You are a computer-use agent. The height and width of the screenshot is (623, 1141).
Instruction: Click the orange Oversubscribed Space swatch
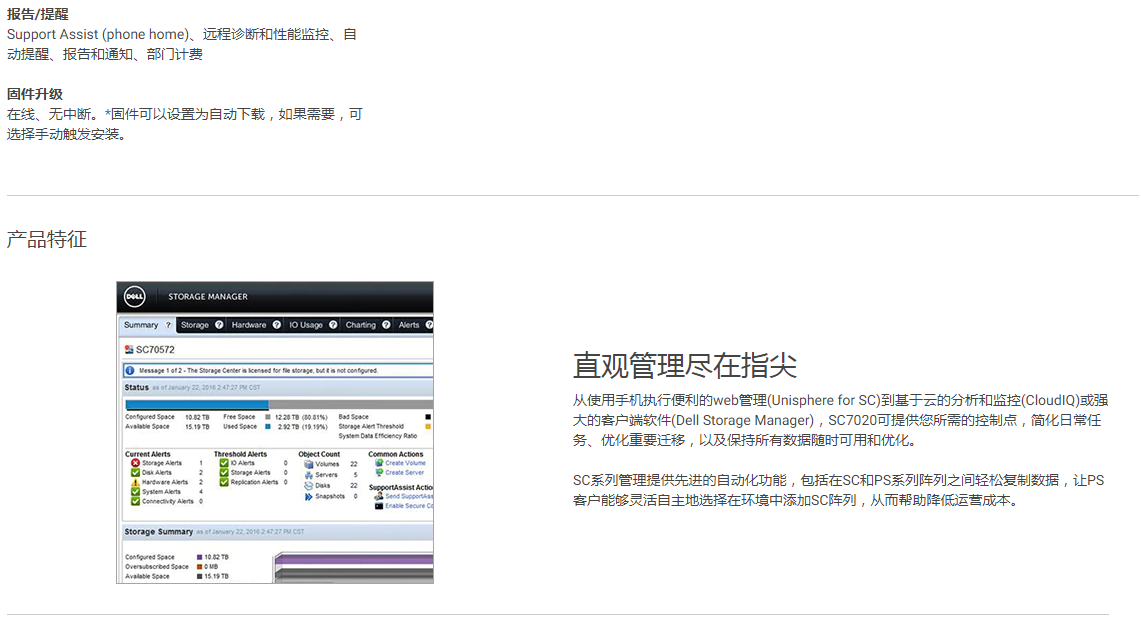coord(199,566)
